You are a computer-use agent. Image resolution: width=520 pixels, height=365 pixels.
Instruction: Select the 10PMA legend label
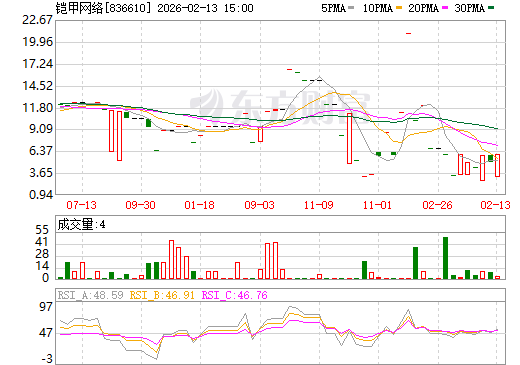pyautogui.click(x=378, y=8)
